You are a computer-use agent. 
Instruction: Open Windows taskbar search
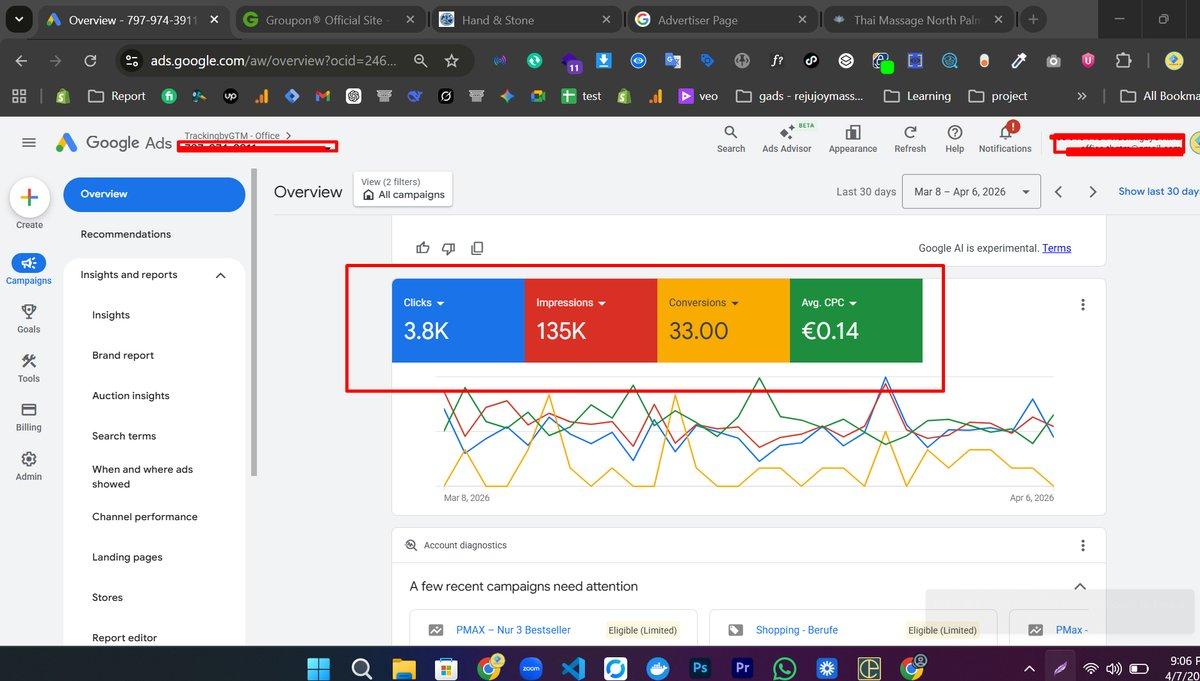pos(362,668)
